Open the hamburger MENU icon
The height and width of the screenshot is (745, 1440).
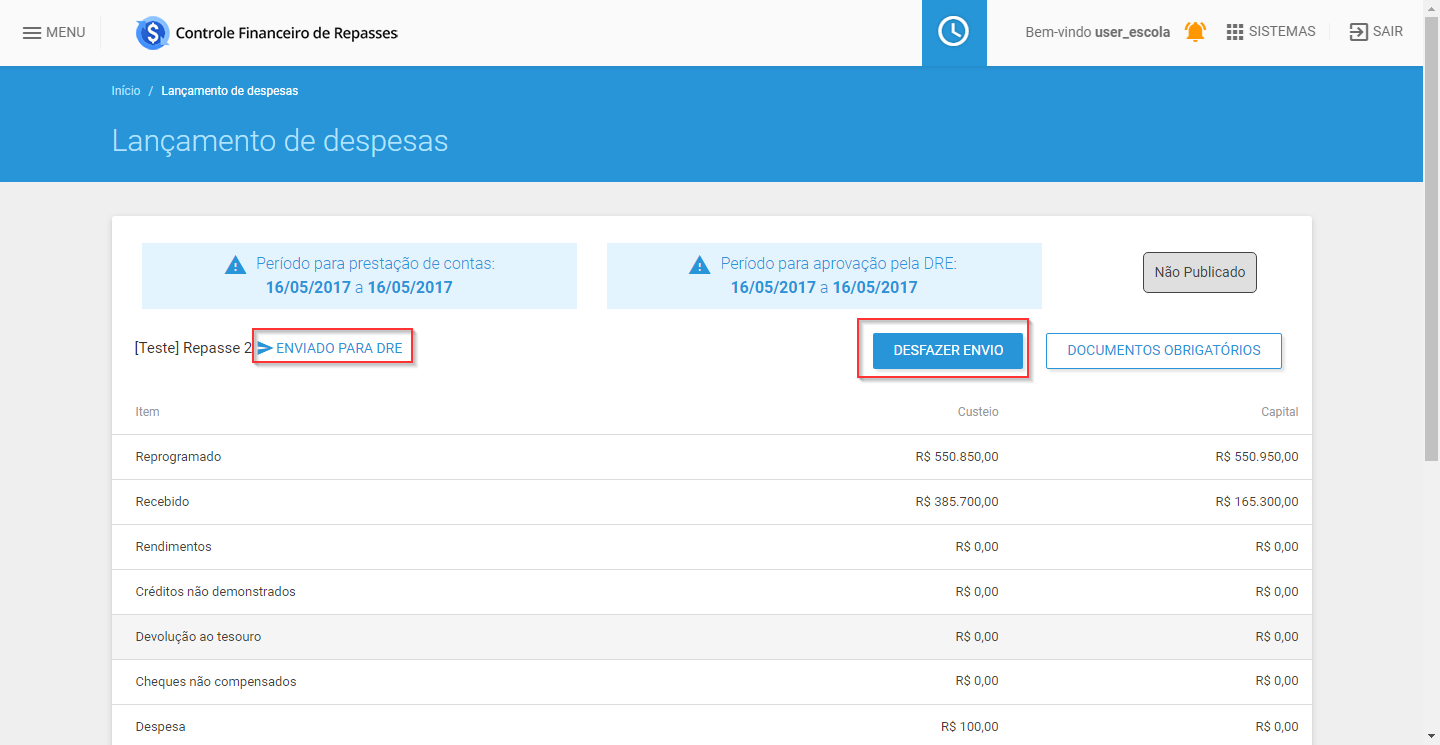(32, 32)
